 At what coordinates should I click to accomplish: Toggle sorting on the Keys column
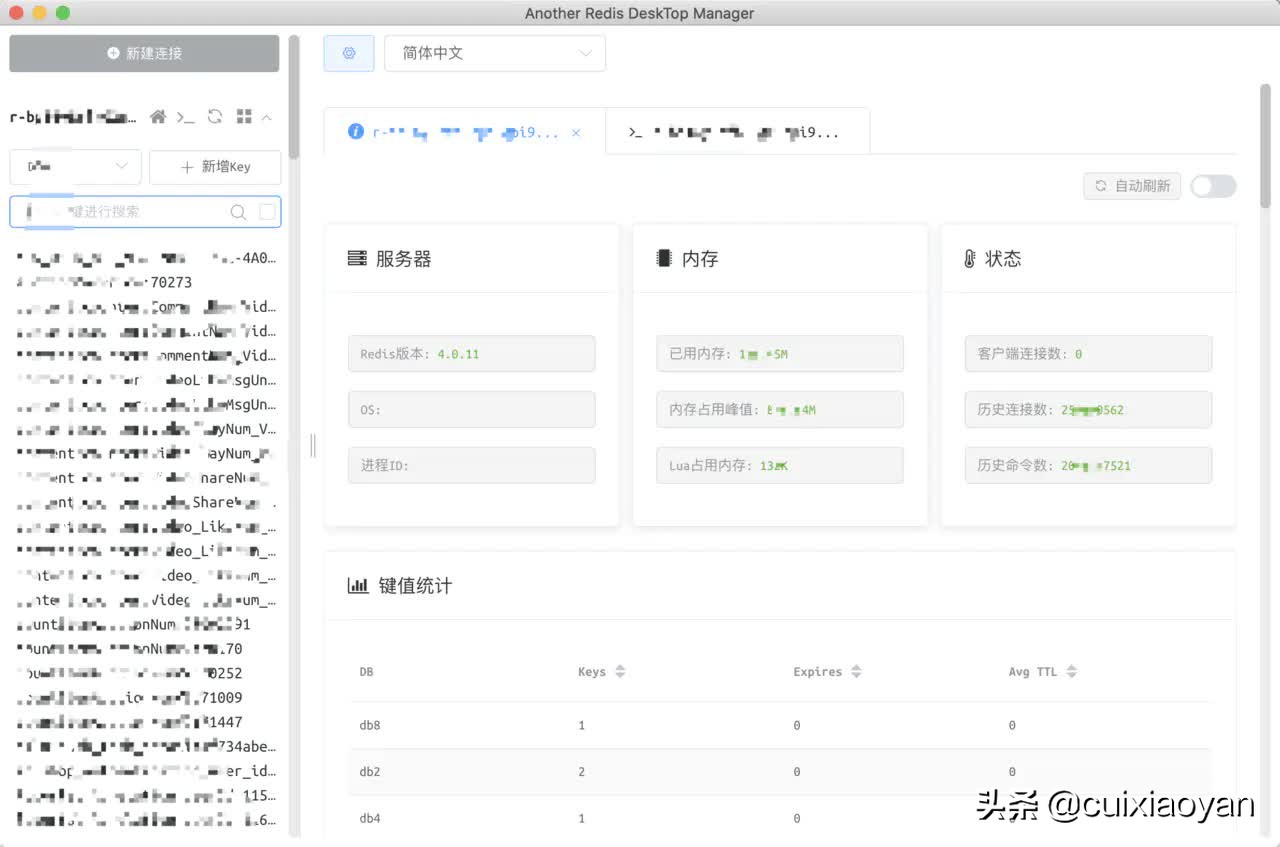coord(621,671)
